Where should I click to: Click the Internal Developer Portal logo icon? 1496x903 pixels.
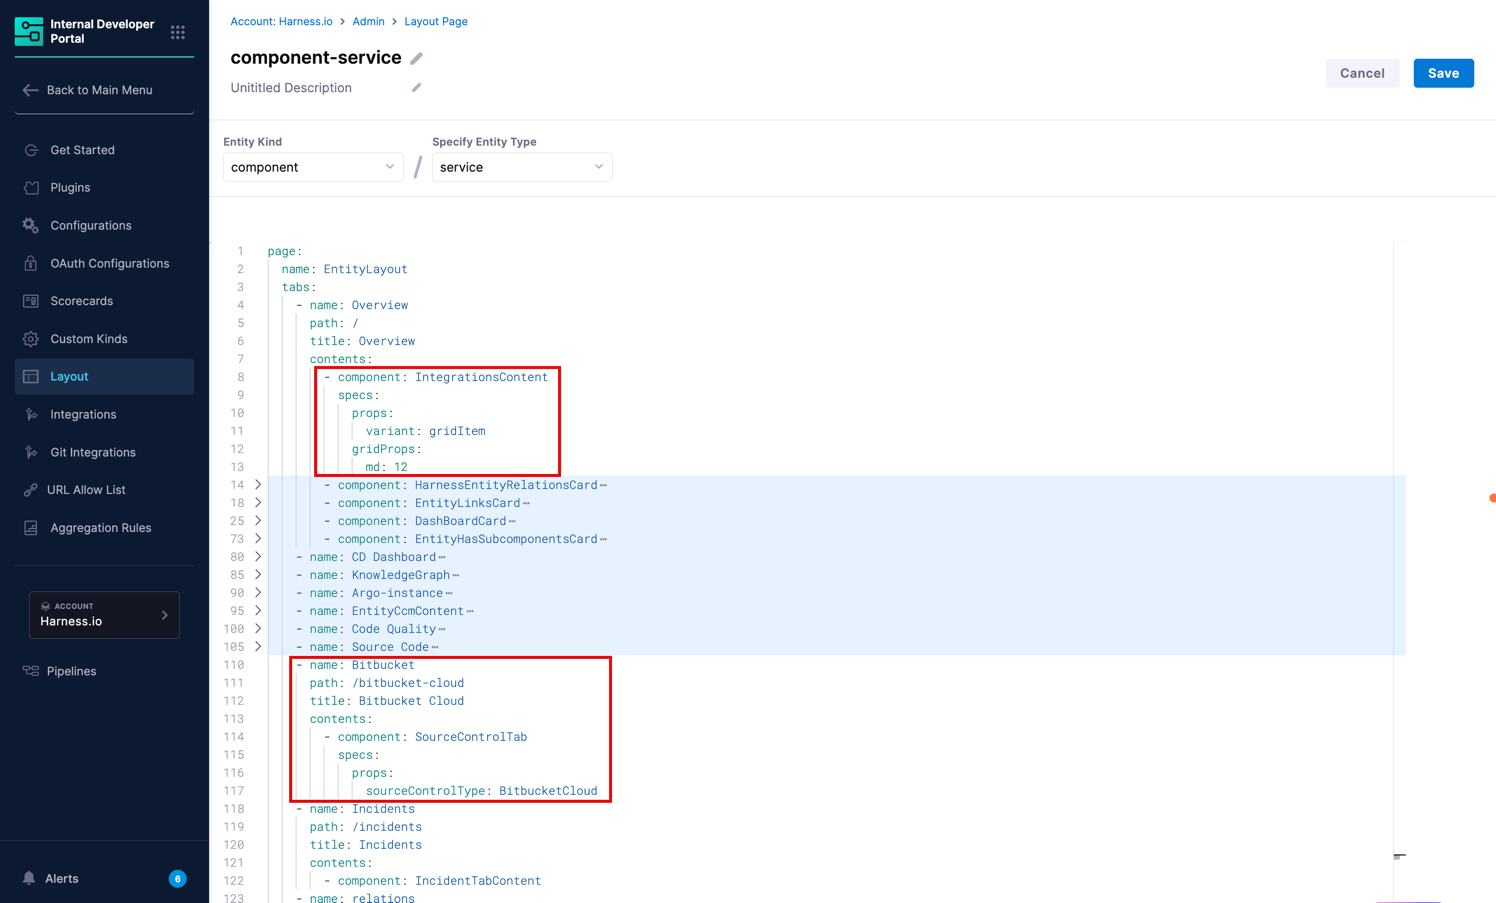coord(29,31)
